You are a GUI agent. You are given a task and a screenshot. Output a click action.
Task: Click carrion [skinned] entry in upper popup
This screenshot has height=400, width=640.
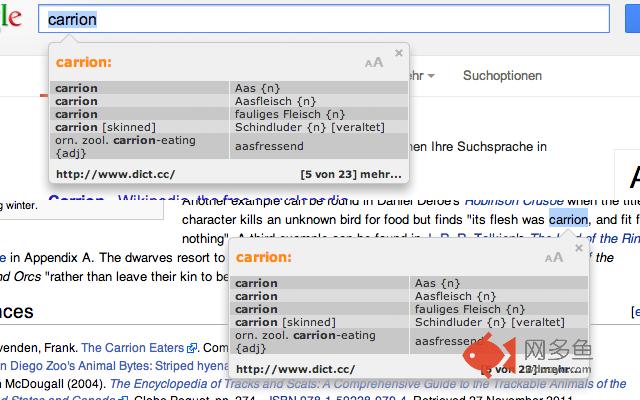(x=105, y=127)
